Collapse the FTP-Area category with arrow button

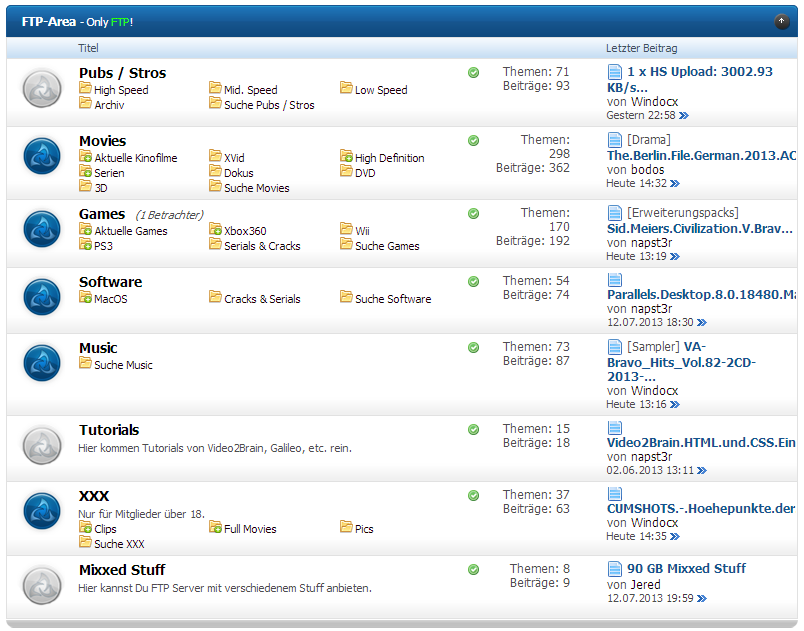pos(781,21)
